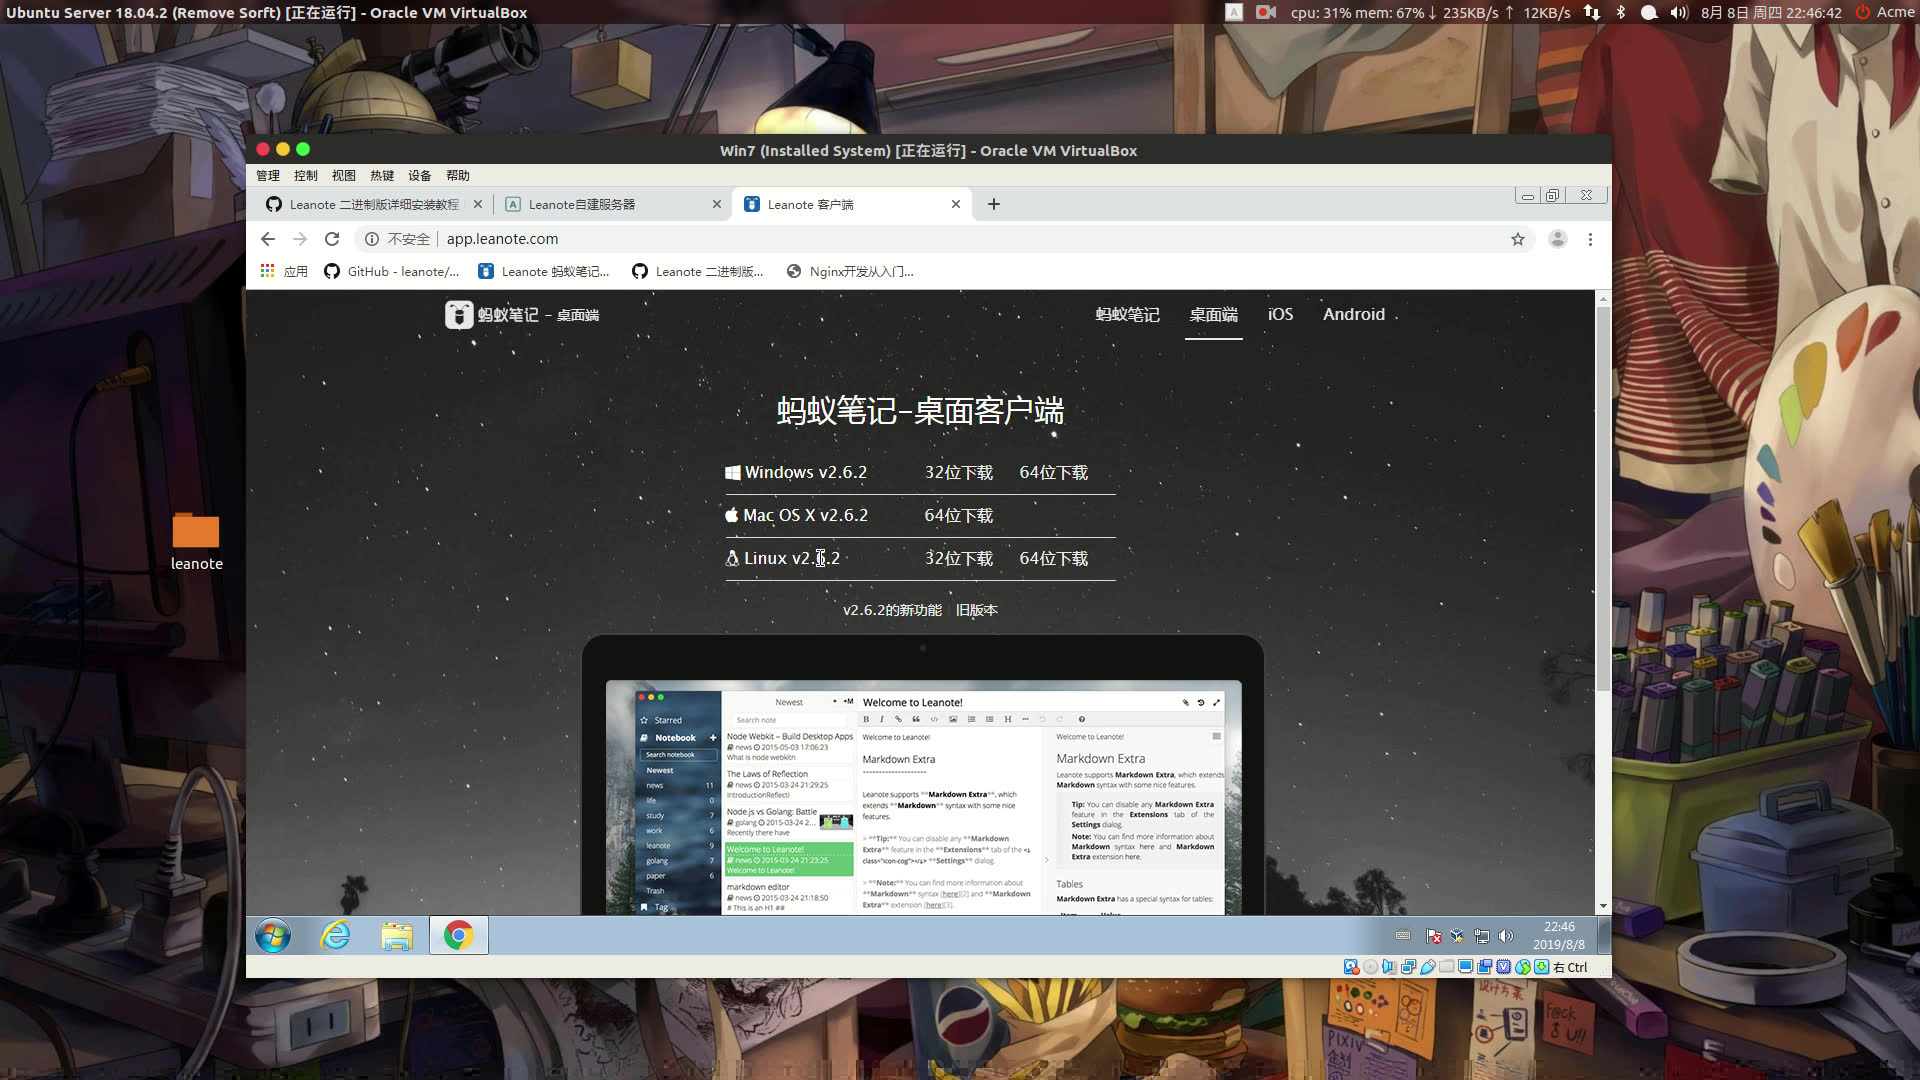Open leanote folder on Ubuntu desktop
The image size is (1920, 1080).
[196, 541]
